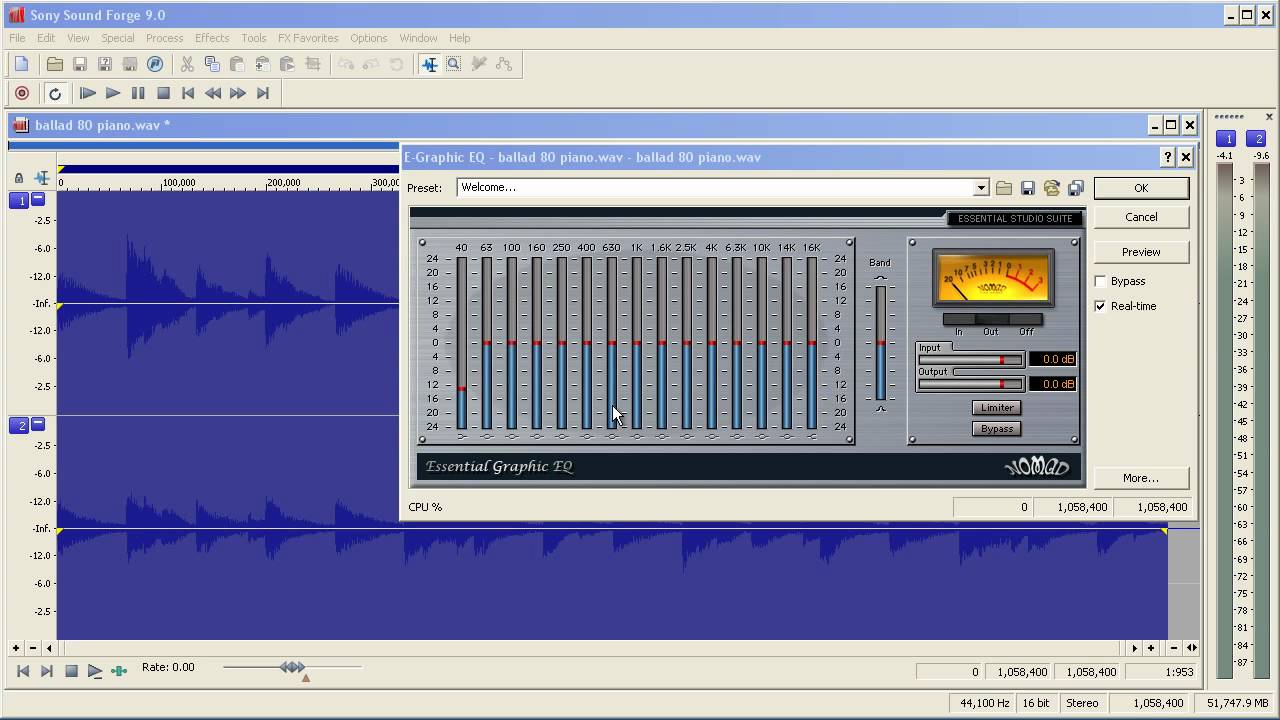The height and width of the screenshot is (720, 1280).
Task: Toggle meter channel 2 button
Action: click(x=1258, y=139)
